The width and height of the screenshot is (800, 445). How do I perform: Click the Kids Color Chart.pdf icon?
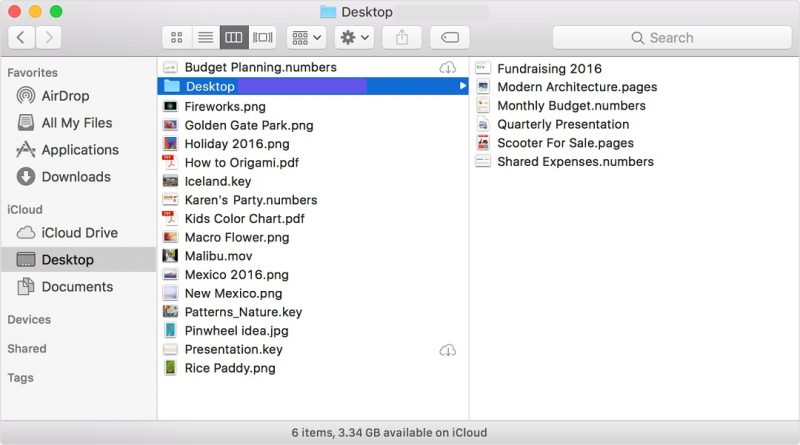[x=170, y=218]
